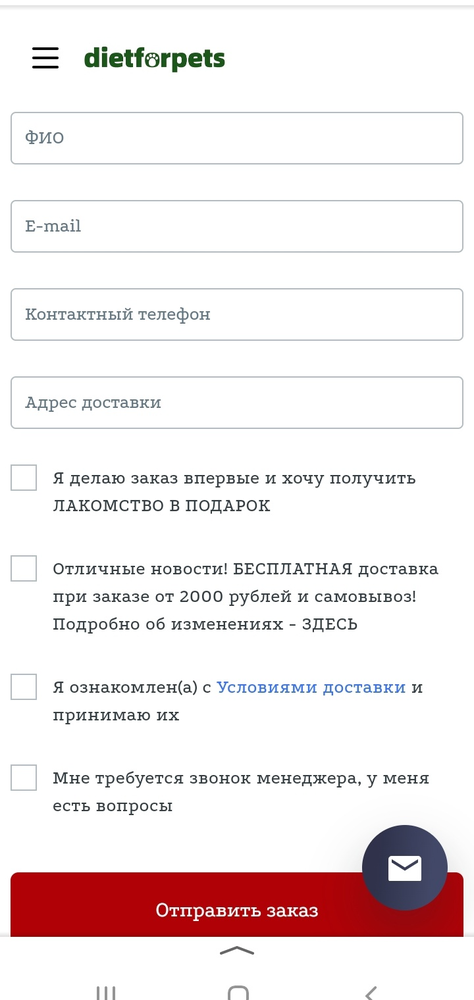This screenshot has height=1000, width=474.
Task: Check the first order gift treat checkbox
Action: 24,478
